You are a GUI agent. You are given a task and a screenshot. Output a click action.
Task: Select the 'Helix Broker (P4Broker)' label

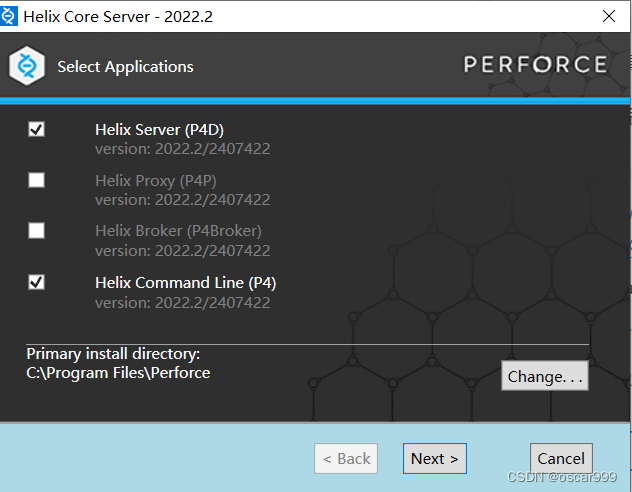pos(179,231)
